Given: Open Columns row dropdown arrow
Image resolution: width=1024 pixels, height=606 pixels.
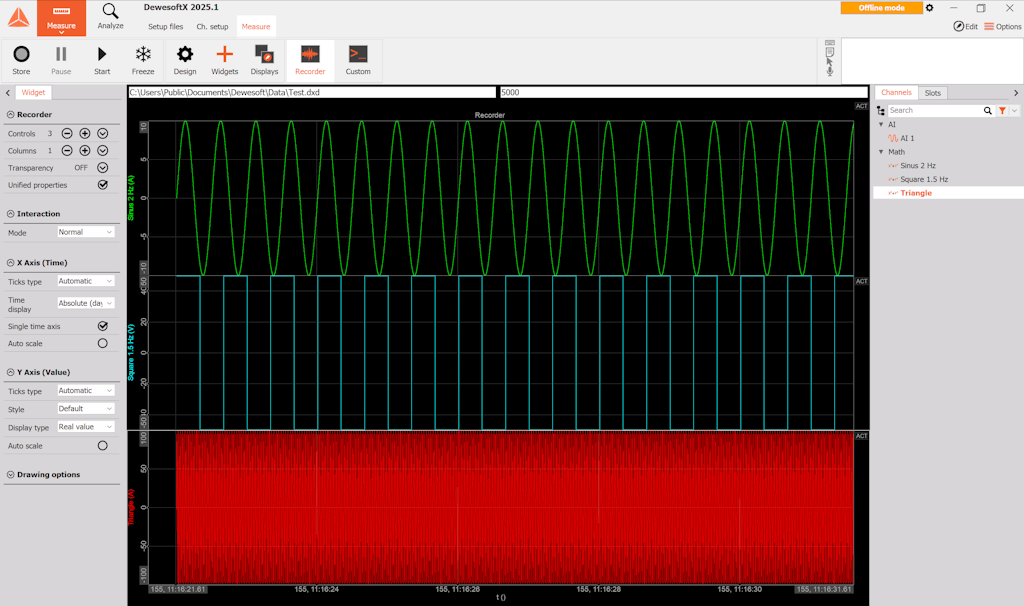Looking at the screenshot, I should (103, 150).
